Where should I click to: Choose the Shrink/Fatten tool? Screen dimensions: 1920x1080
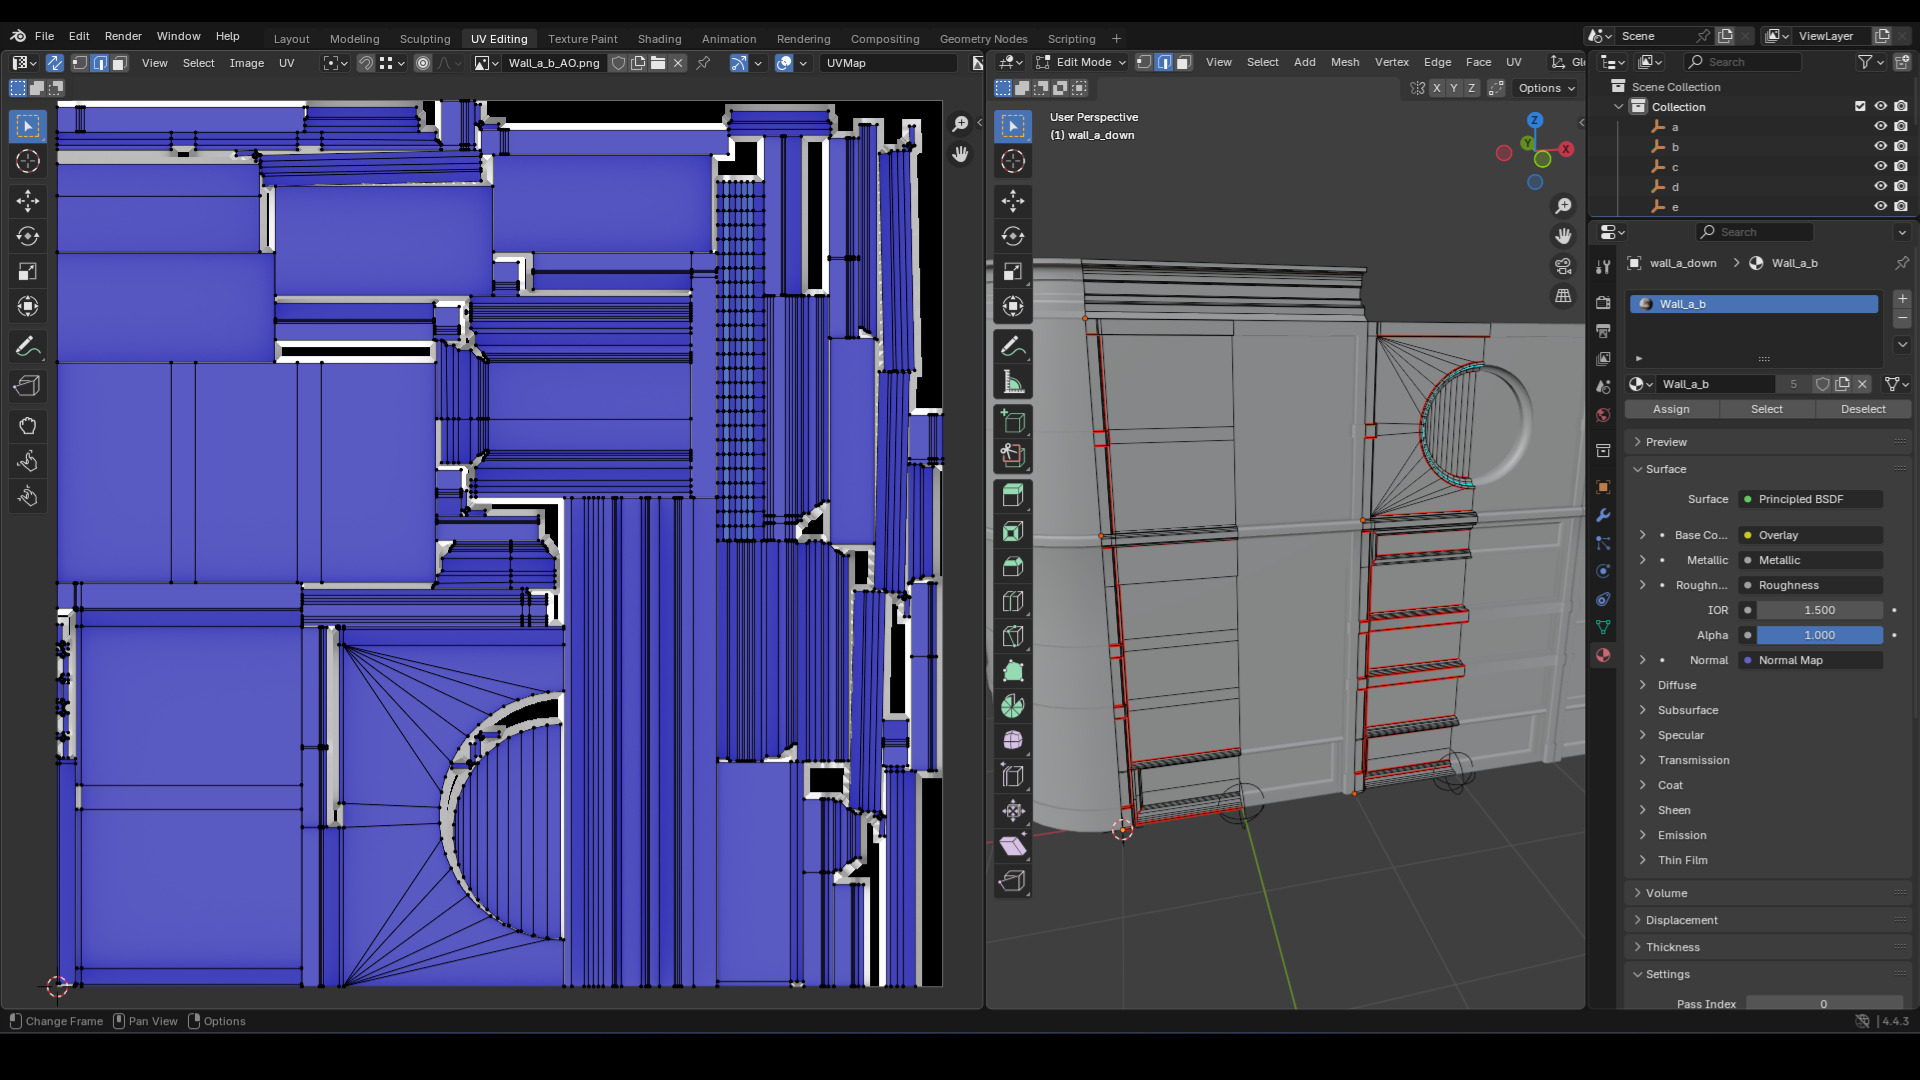[x=1013, y=810]
